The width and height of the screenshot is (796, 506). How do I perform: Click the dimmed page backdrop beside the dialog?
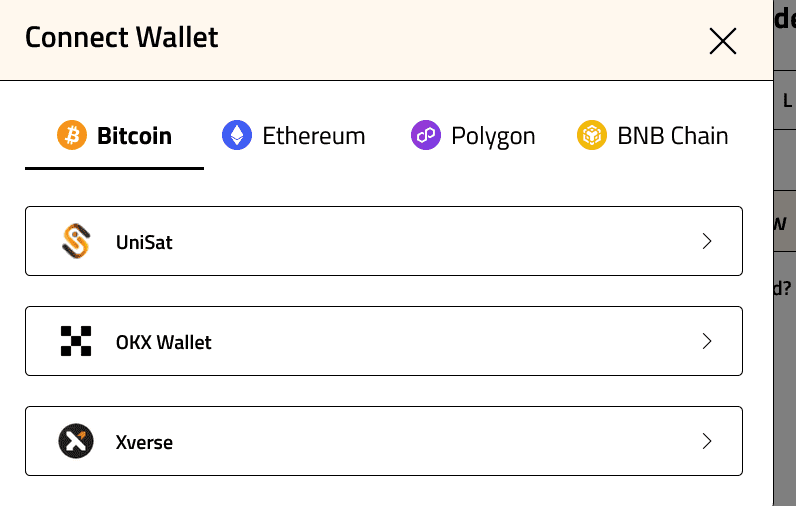(x=785, y=400)
